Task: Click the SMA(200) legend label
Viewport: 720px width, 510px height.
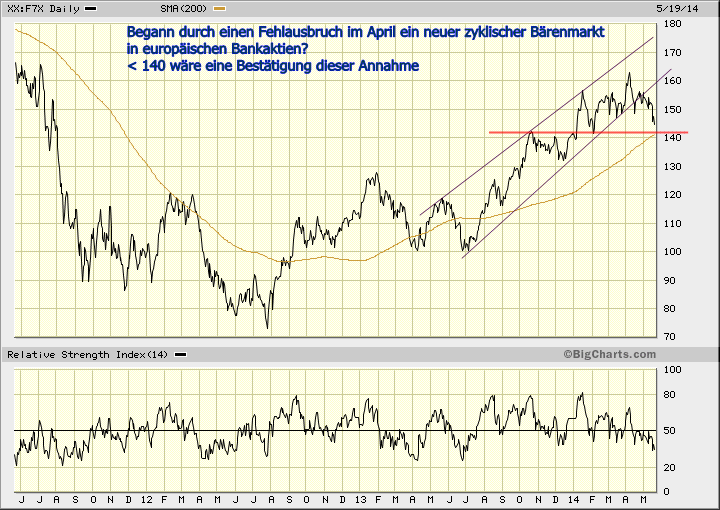Action: click(x=184, y=9)
